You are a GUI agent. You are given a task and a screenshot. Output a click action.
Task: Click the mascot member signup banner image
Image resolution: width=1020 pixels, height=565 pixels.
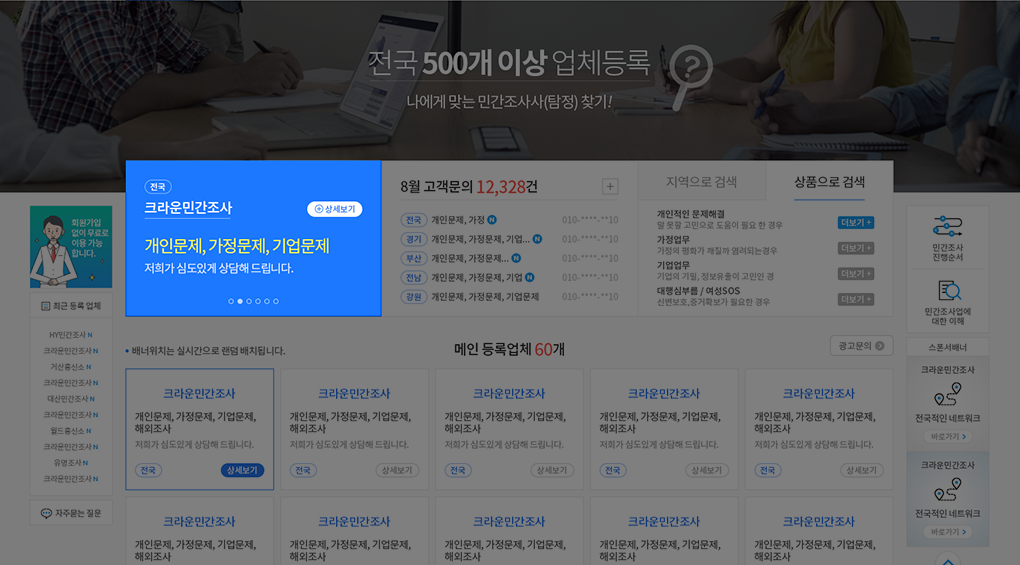[x=71, y=247]
